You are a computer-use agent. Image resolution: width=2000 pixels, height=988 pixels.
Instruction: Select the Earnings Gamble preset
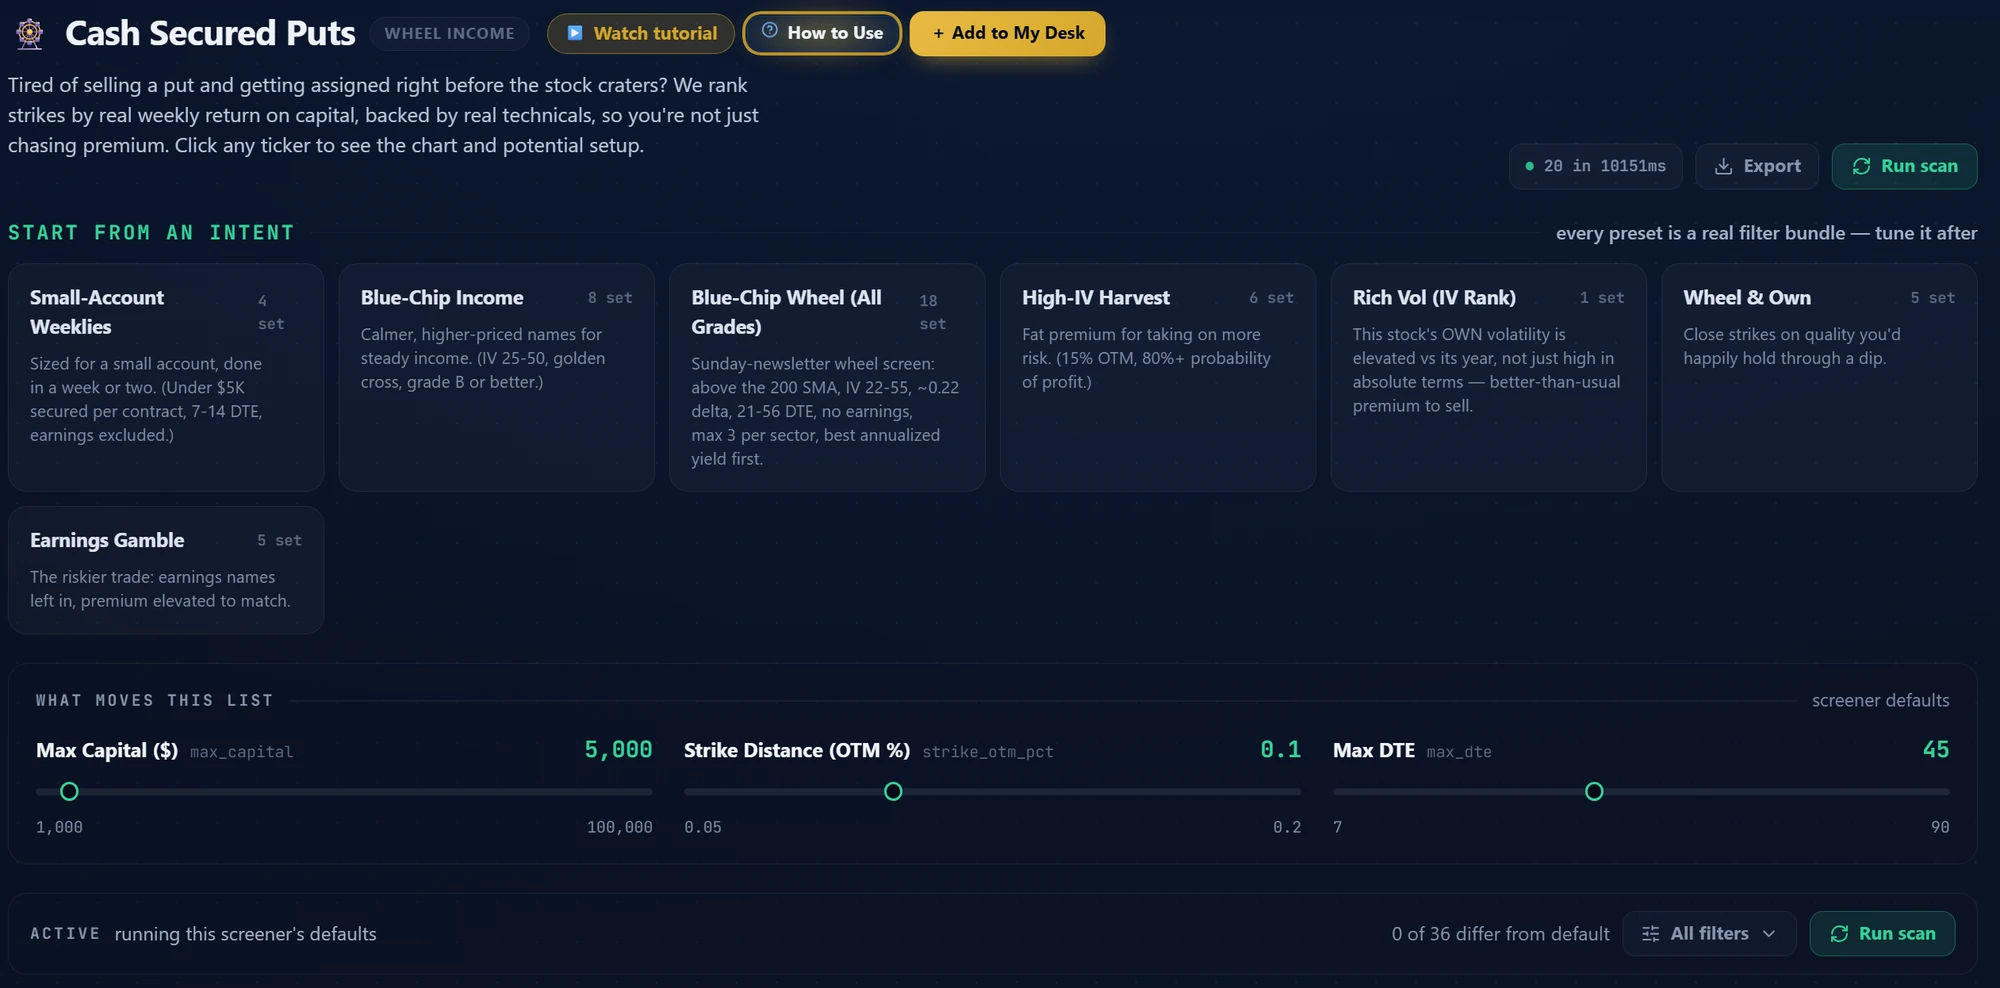166,570
